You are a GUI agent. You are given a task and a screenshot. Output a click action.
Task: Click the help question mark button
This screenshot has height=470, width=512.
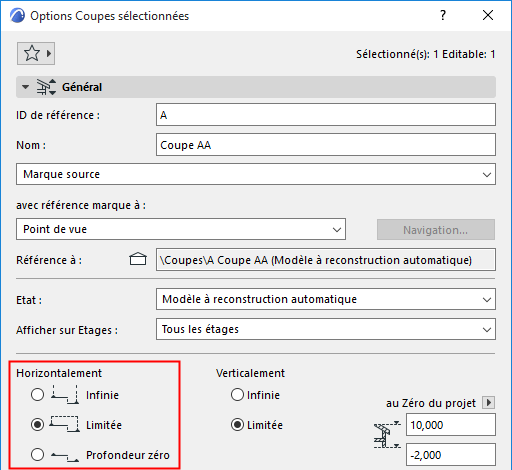tap(443, 15)
